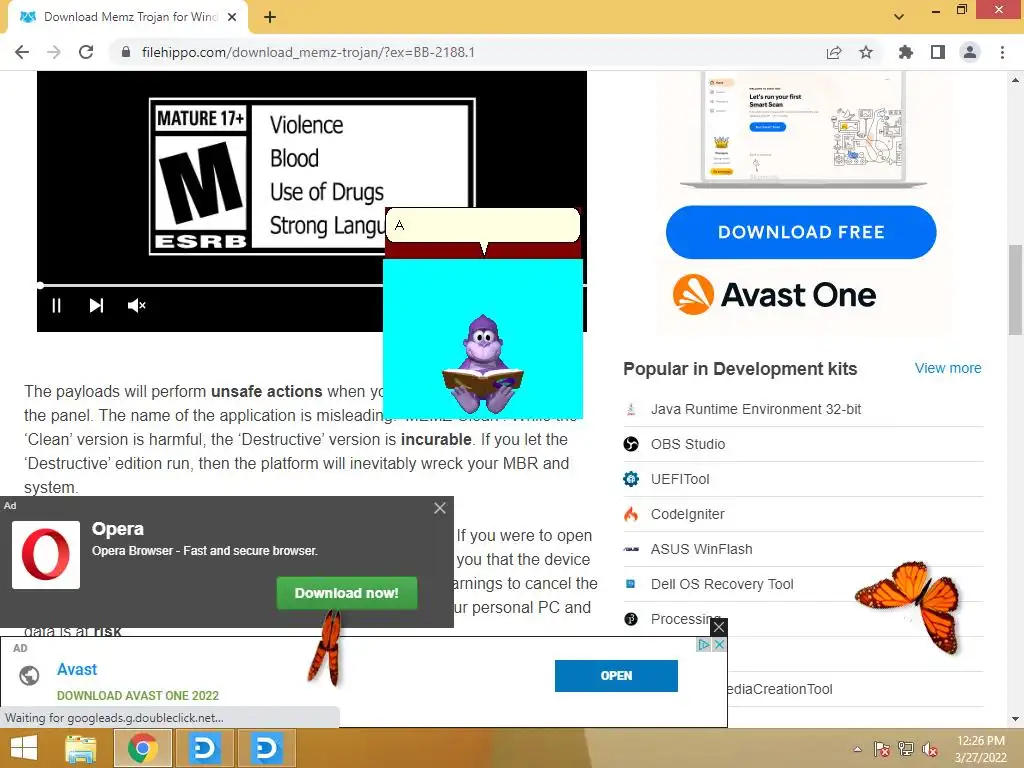
Task: Pause the video
Action: pos(56,306)
